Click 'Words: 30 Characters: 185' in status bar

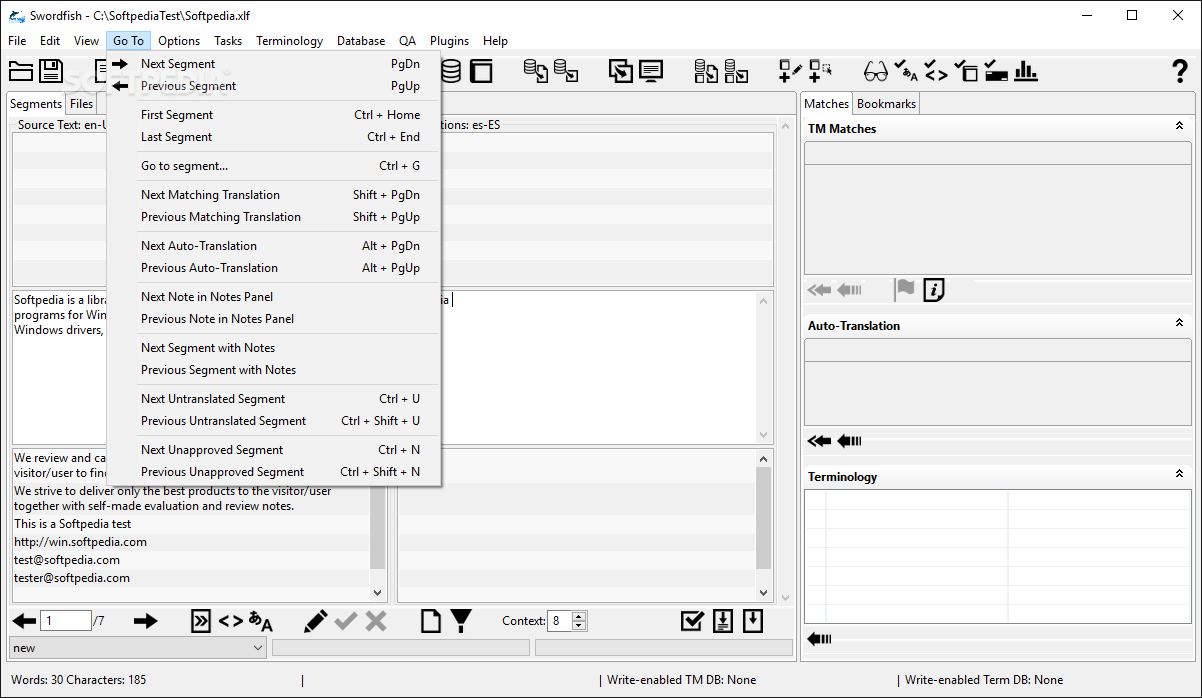coord(78,680)
